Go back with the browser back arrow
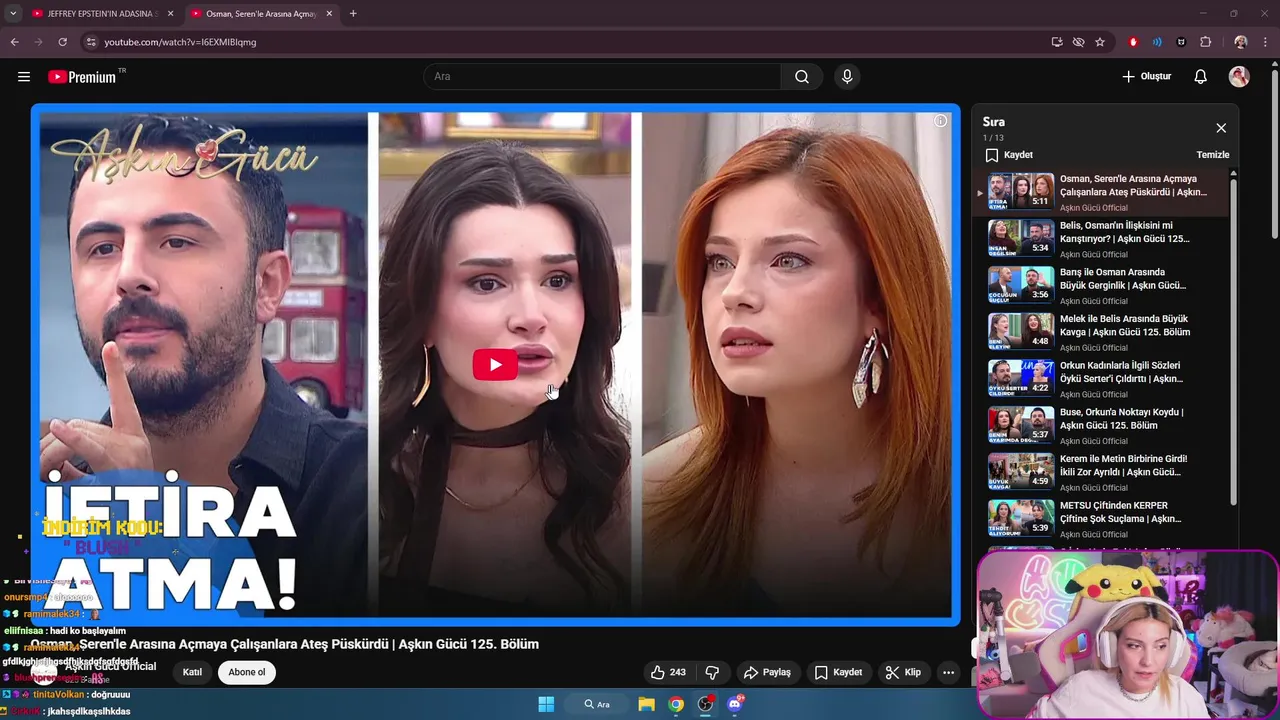1280x720 pixels. pos(14,42)
